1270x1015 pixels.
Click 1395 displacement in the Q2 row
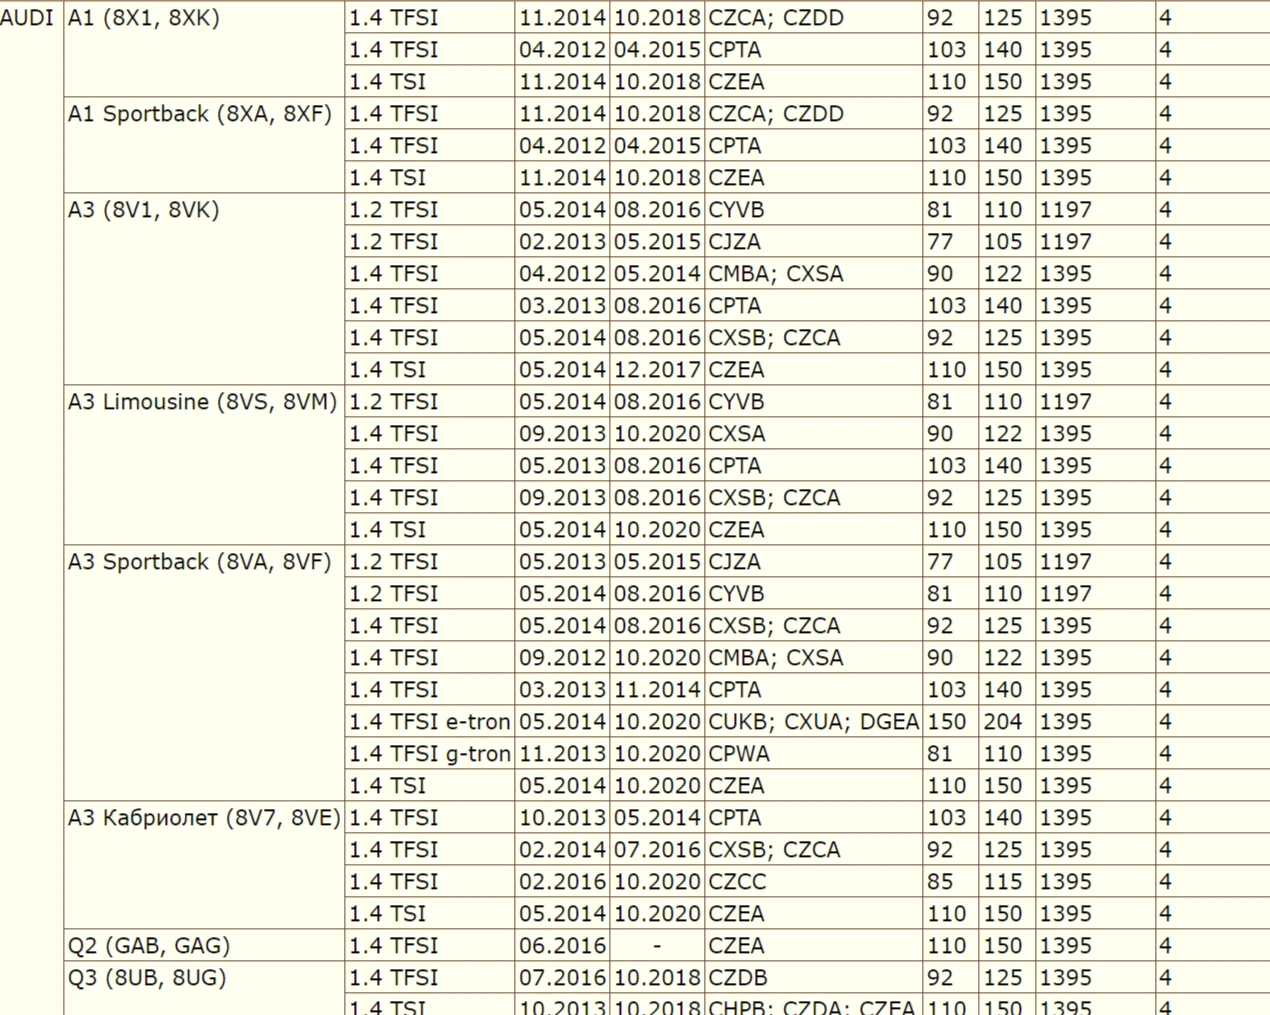(x=1066, y=946)
